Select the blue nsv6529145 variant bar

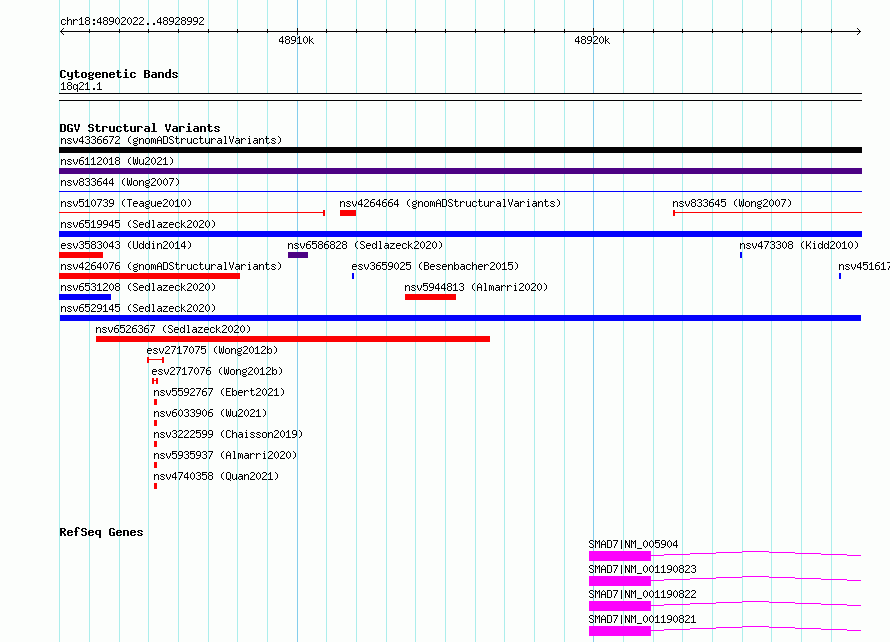click(460, 318)
